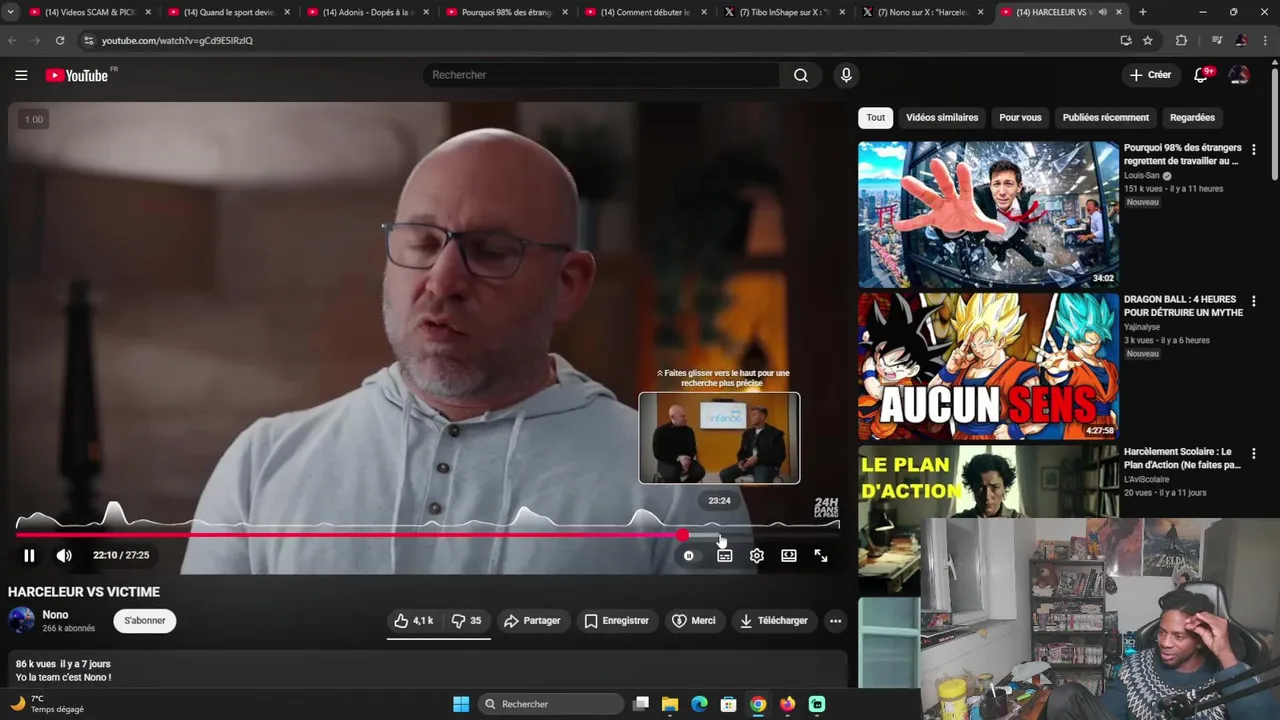Switch to Comment débuter browser tab
This screenshot has height=720, width=1280.
click(645, 12)
